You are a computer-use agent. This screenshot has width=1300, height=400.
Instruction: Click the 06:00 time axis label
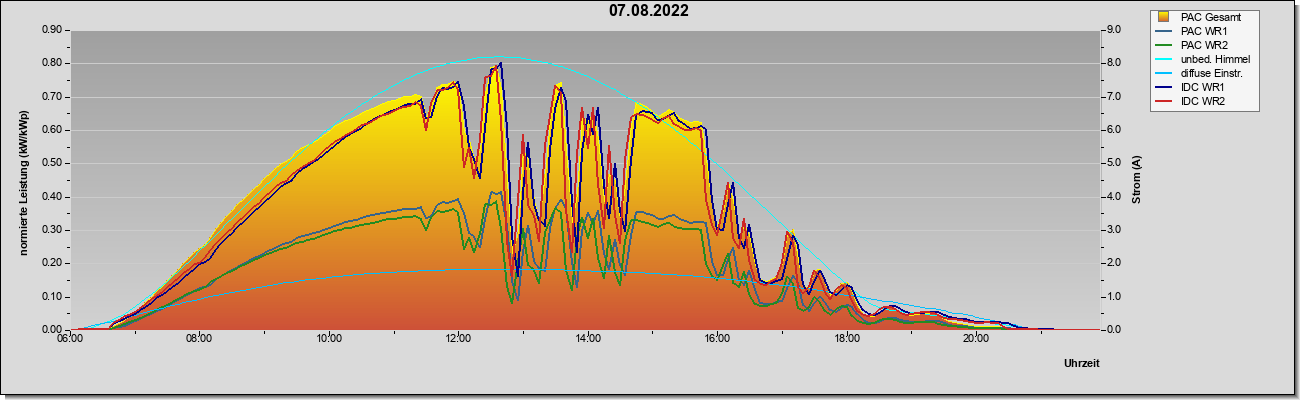click(x=70, y=340)
